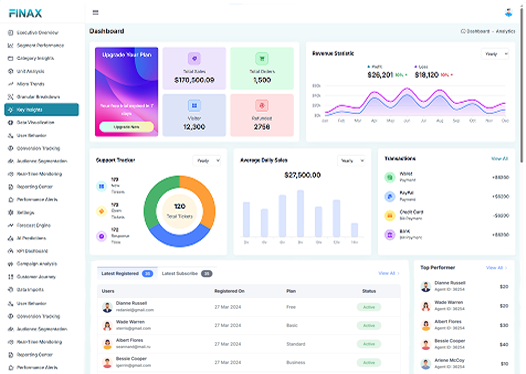Expand the Support Tracker Yearly dropdown
Viewport: 526px width, 374px height.
coord(207,161)
